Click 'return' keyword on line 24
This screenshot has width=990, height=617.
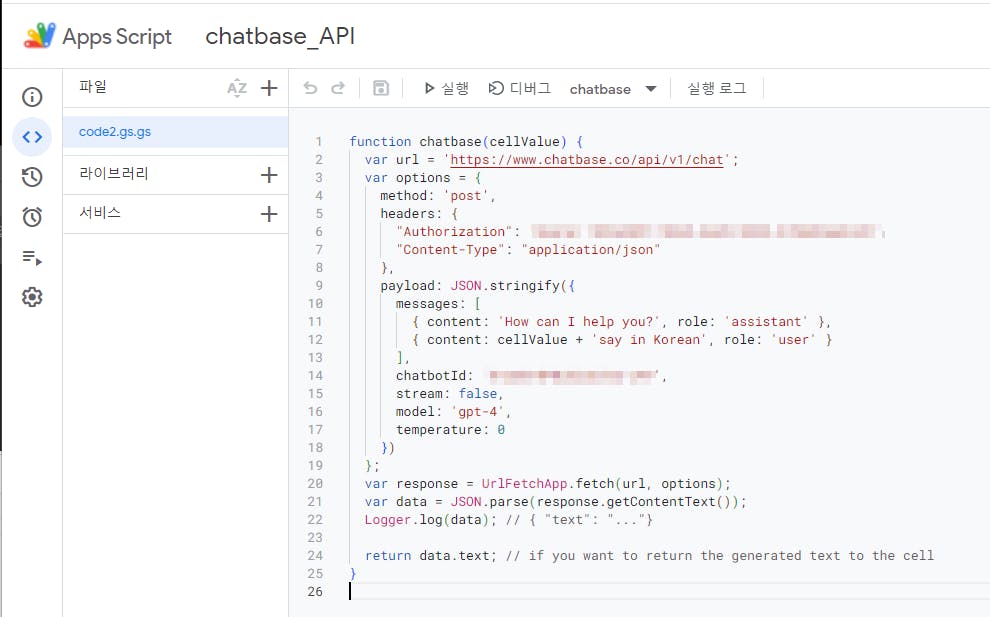click(388, 556)
